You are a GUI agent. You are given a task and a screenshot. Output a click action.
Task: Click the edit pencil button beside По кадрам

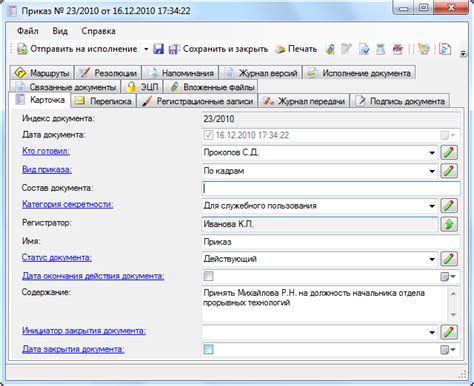[x=449, y=171]
